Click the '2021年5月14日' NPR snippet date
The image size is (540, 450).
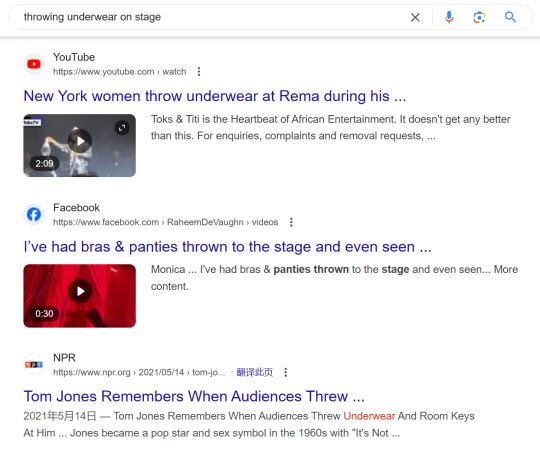(60, 416)
